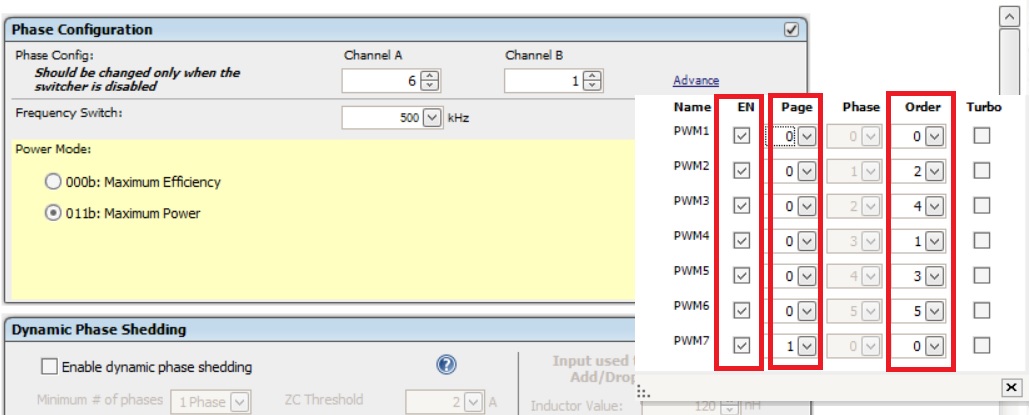Viewport: 1030px width, 415px height.
Task: Enable dynamic phase shedding checkbox
Action: click(49, 367)
